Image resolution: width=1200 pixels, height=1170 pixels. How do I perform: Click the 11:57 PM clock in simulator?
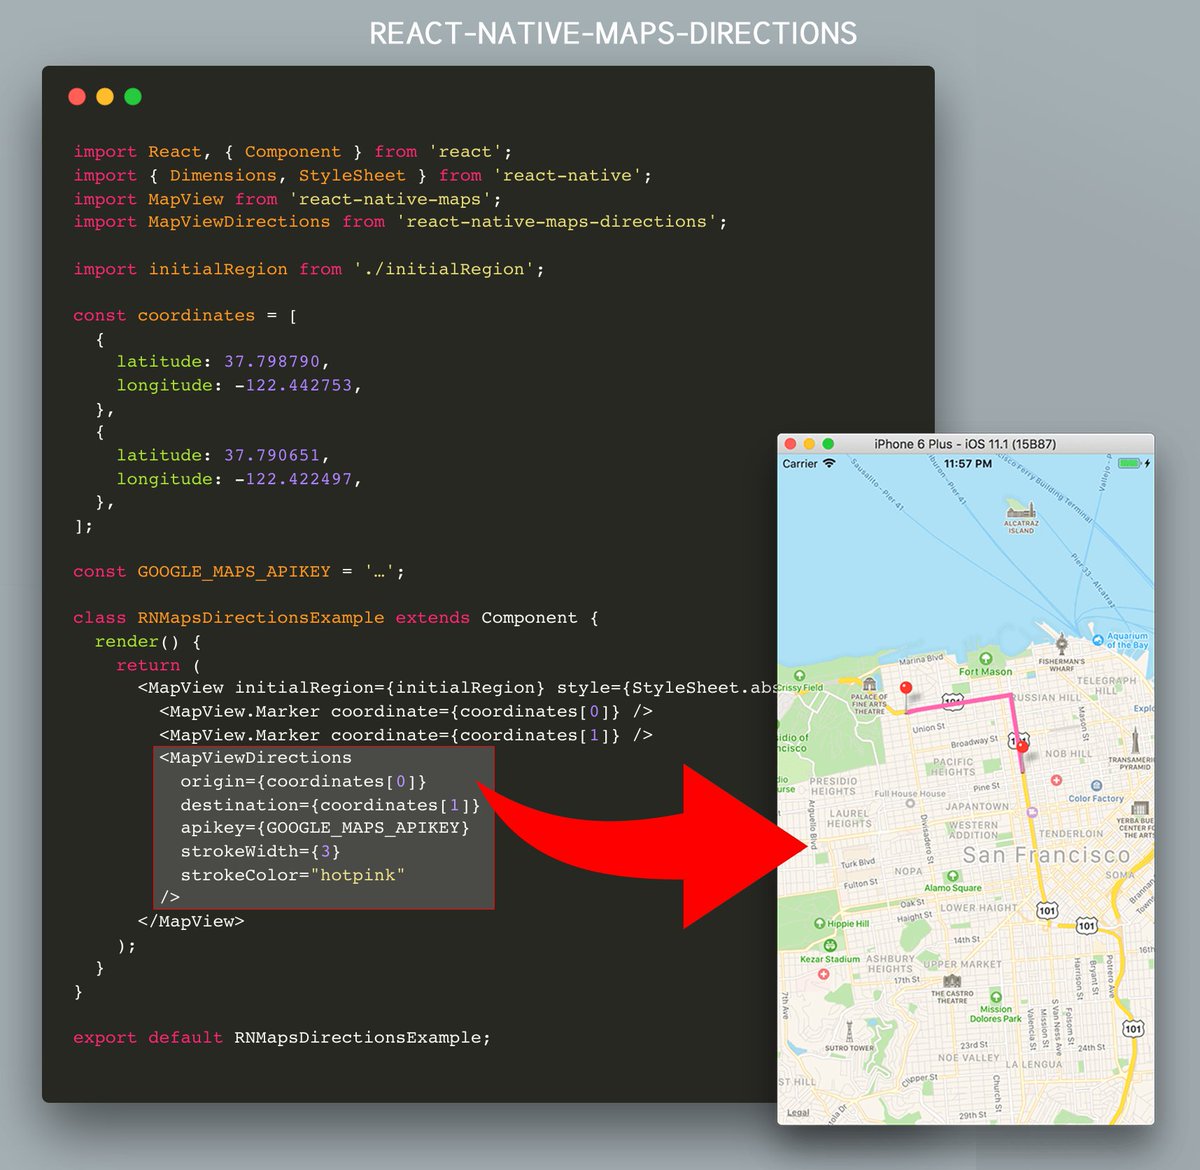(x=968, y=464)
